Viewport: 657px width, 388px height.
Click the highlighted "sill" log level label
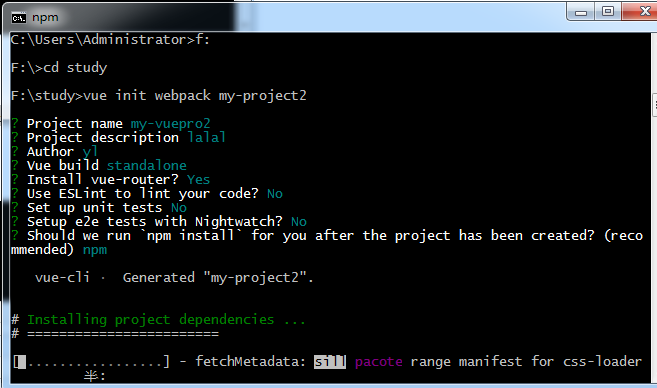tap(330, 362)
